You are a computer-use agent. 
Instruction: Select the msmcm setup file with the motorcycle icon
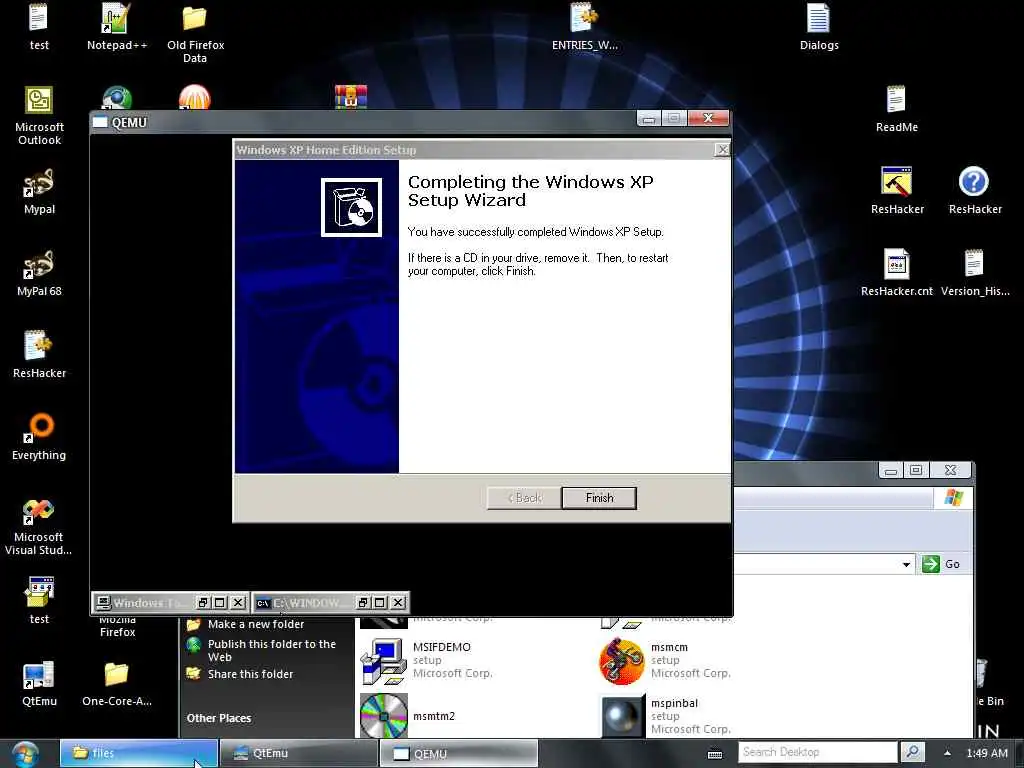[x=665, y=660]
